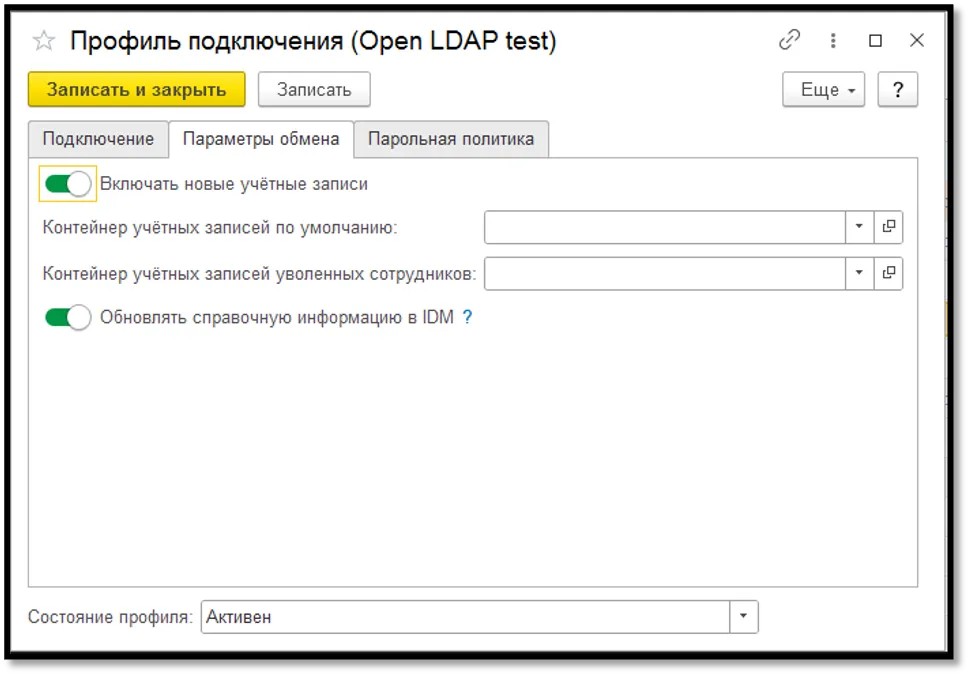Open selection list for dismissed employees container

pos(887,272)
